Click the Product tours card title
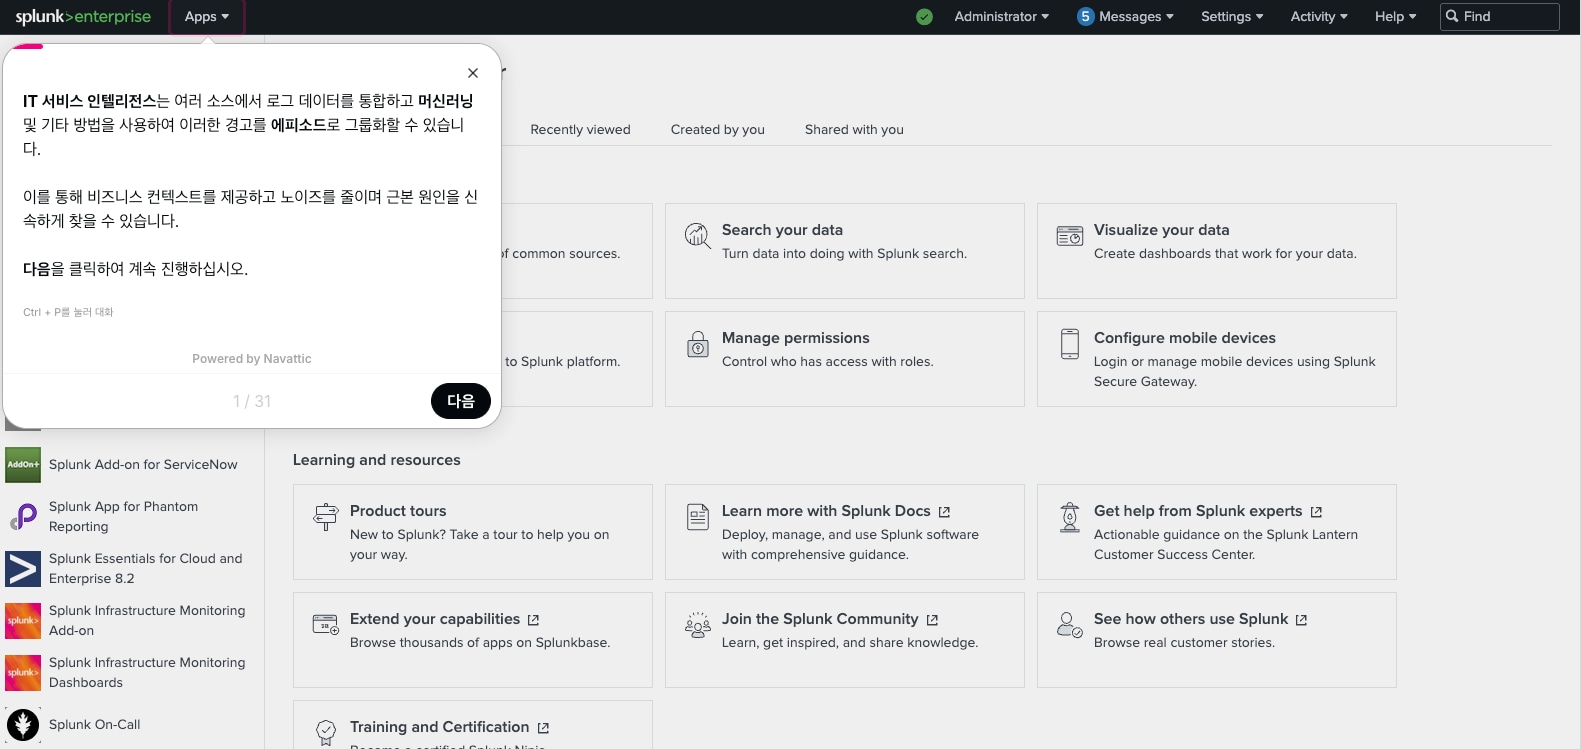The width and height of the screenshot is (1581, 749). coord(398,511)
